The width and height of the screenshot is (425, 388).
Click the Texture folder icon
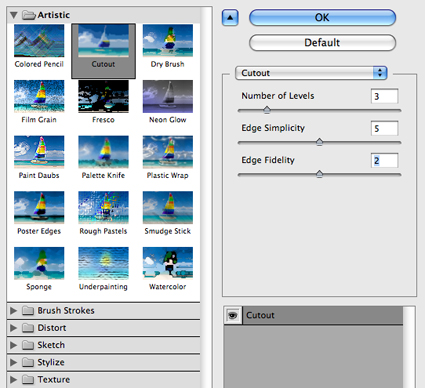tap(28, 380)
